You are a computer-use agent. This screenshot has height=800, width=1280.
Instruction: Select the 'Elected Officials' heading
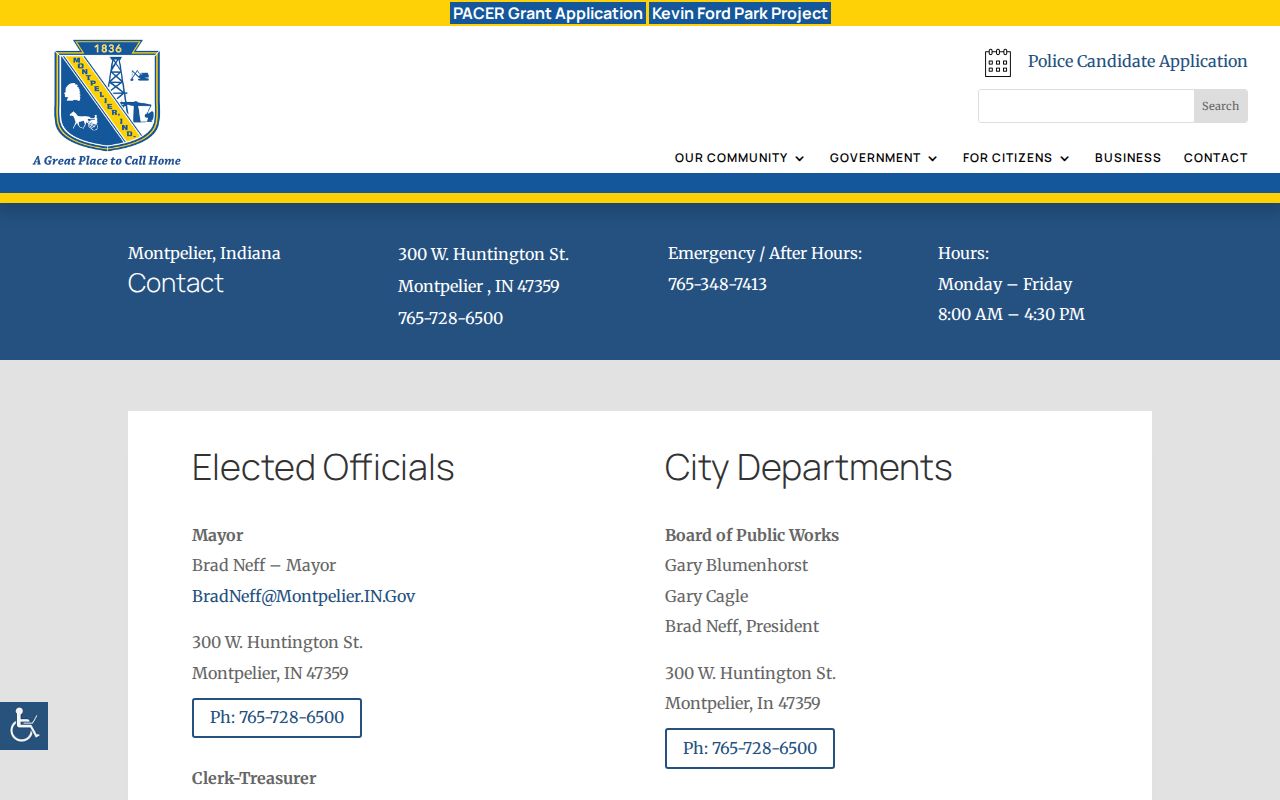coord(323,468)
